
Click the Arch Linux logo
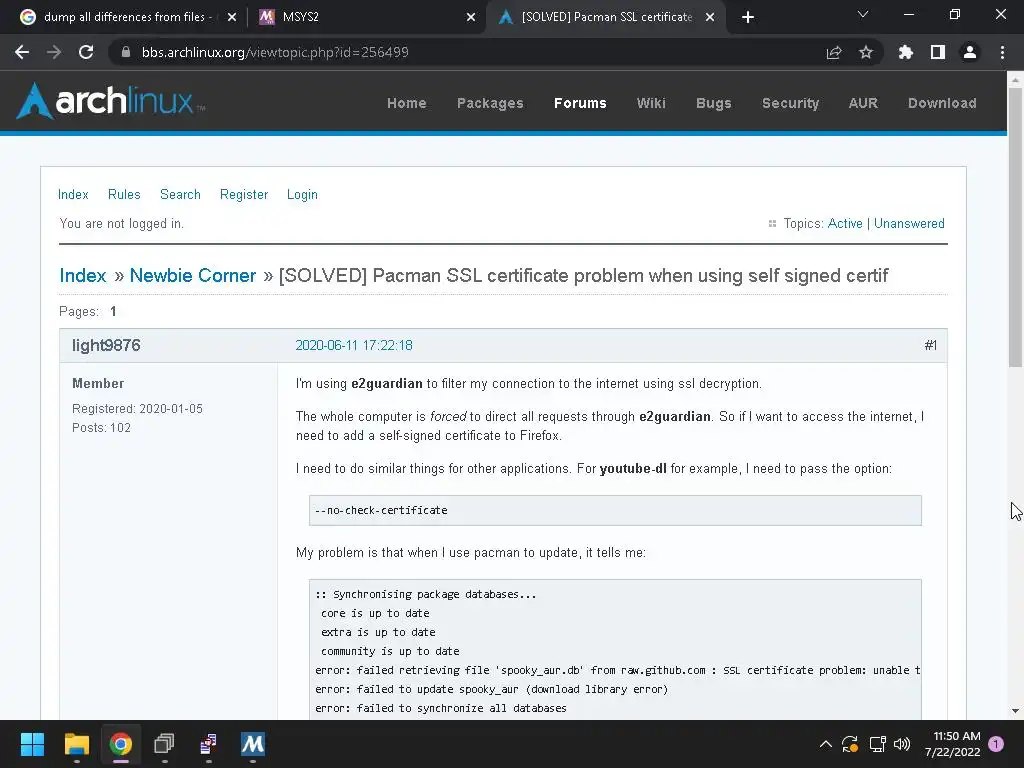click(x=110, y=101)
